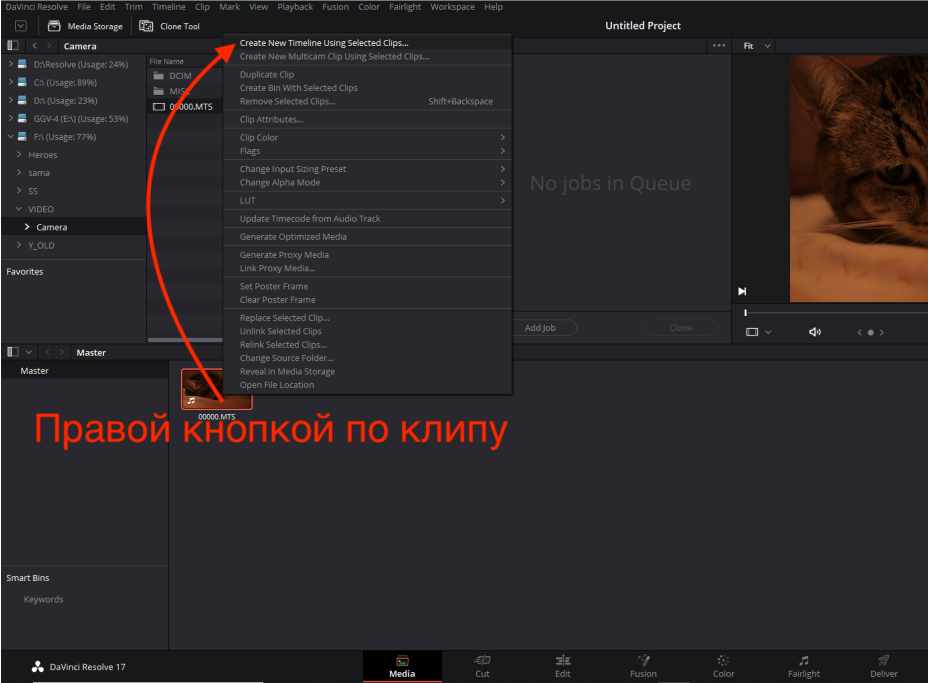Expand GGV-4 (E:\) drive
This screenshot has height=683, width=928.
coord(11,118)
